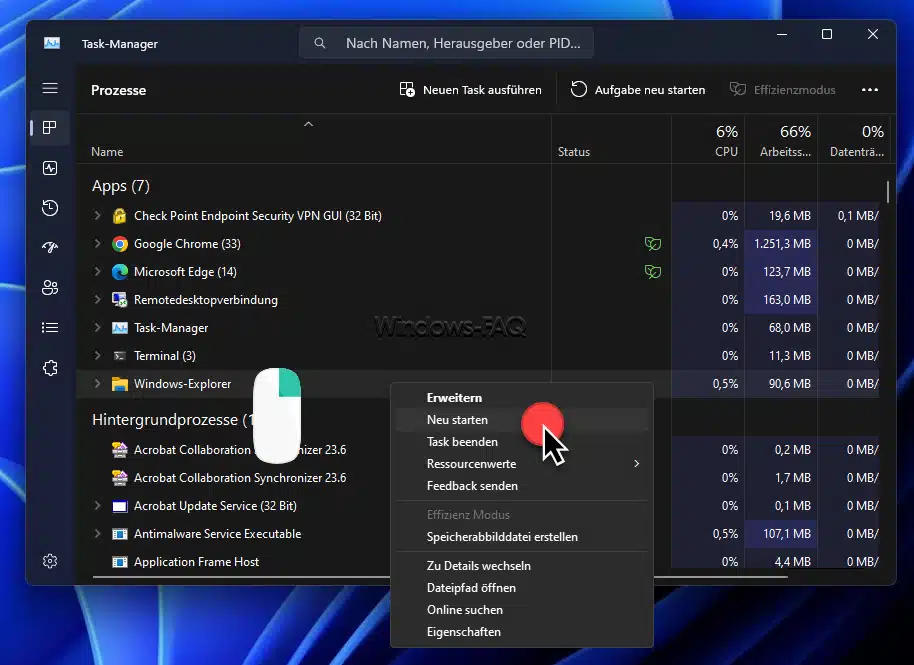Expand the Microsoft Edge process group
The height and width of the screenshot is (665, 914).
pyautogui.click(x=97, y=272)
